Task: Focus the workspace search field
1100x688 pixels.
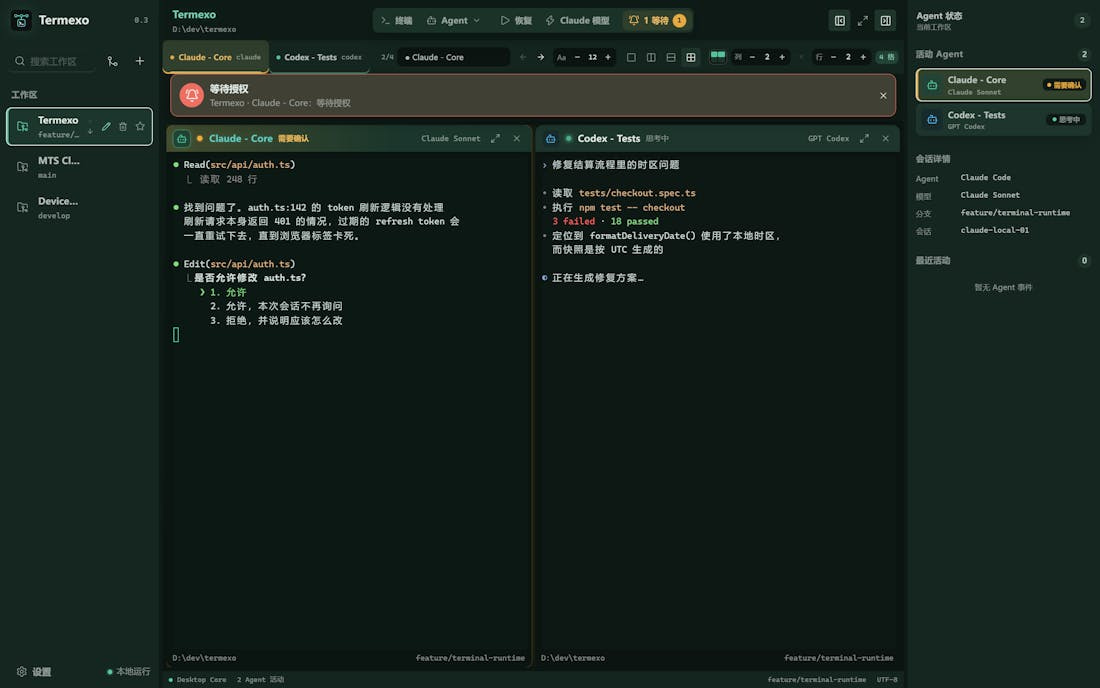Action: [53, 61]
